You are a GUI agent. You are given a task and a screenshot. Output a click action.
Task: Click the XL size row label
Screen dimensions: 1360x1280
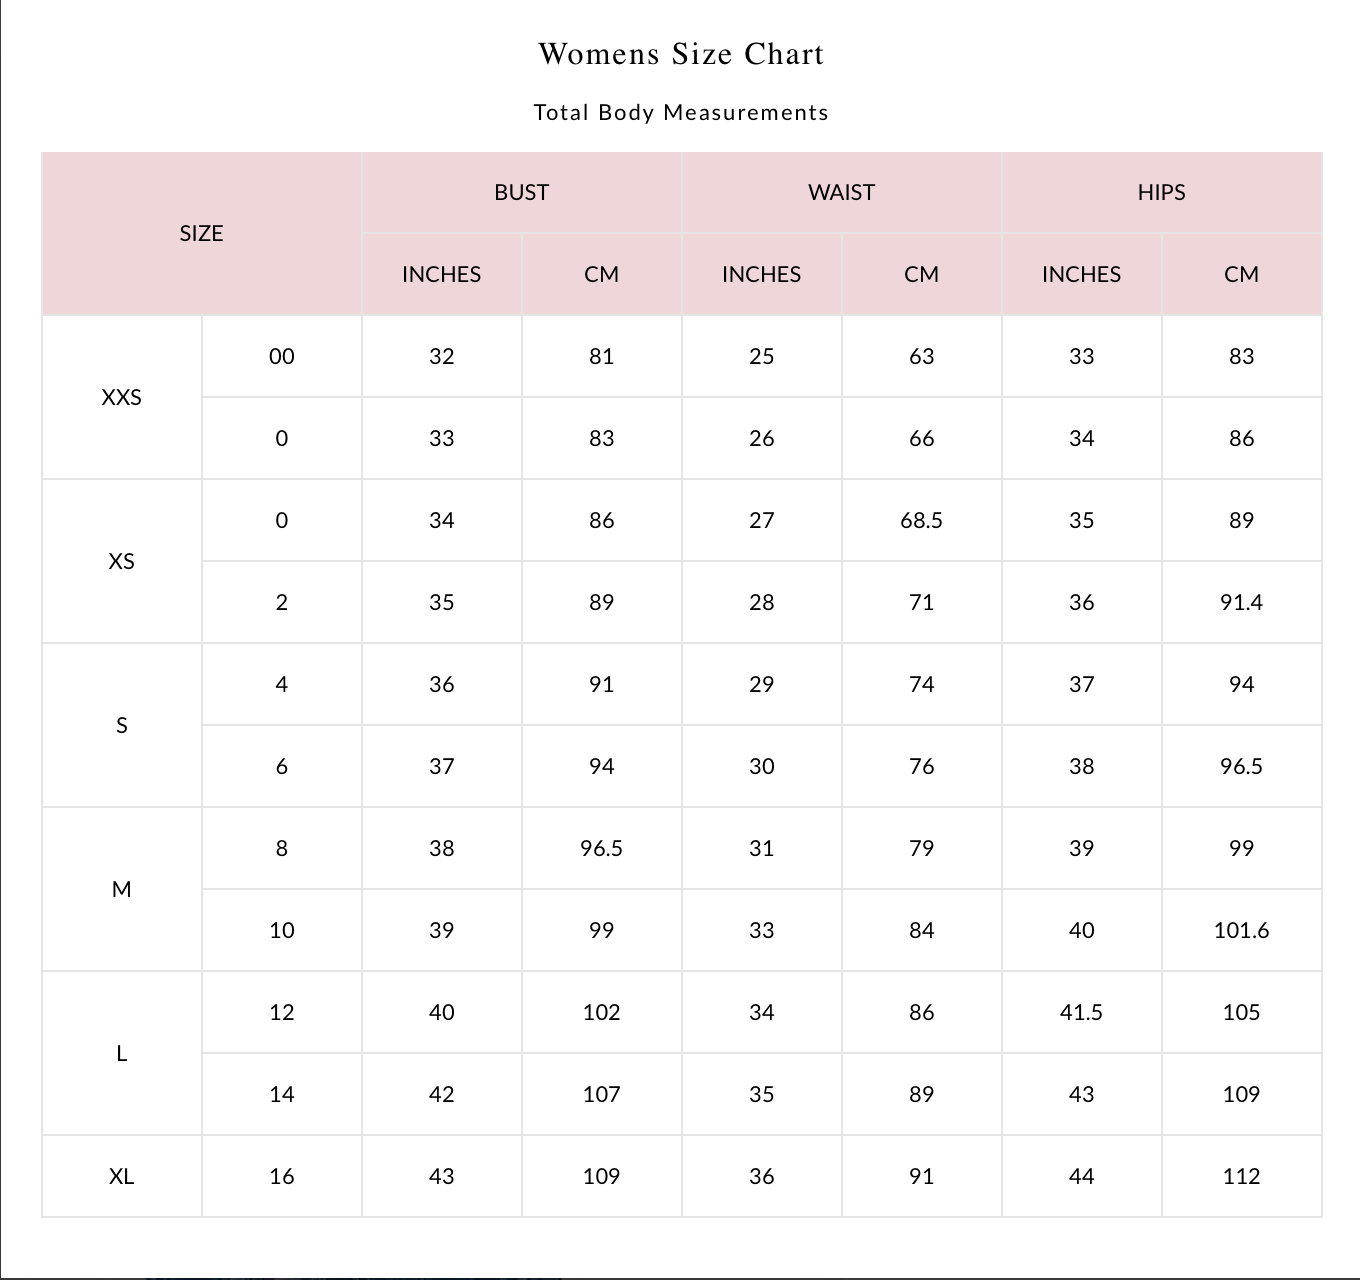(121, 1176)
